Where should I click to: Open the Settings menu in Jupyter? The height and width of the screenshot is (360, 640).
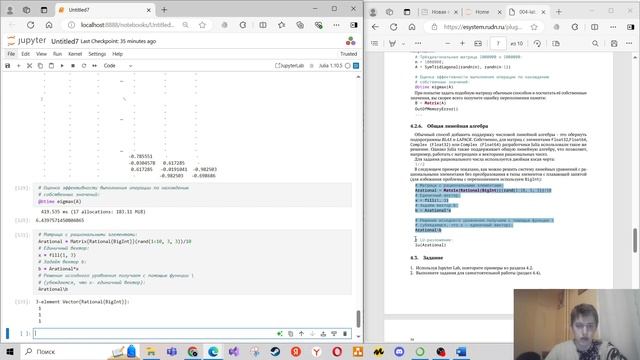(x=97, y=54)
